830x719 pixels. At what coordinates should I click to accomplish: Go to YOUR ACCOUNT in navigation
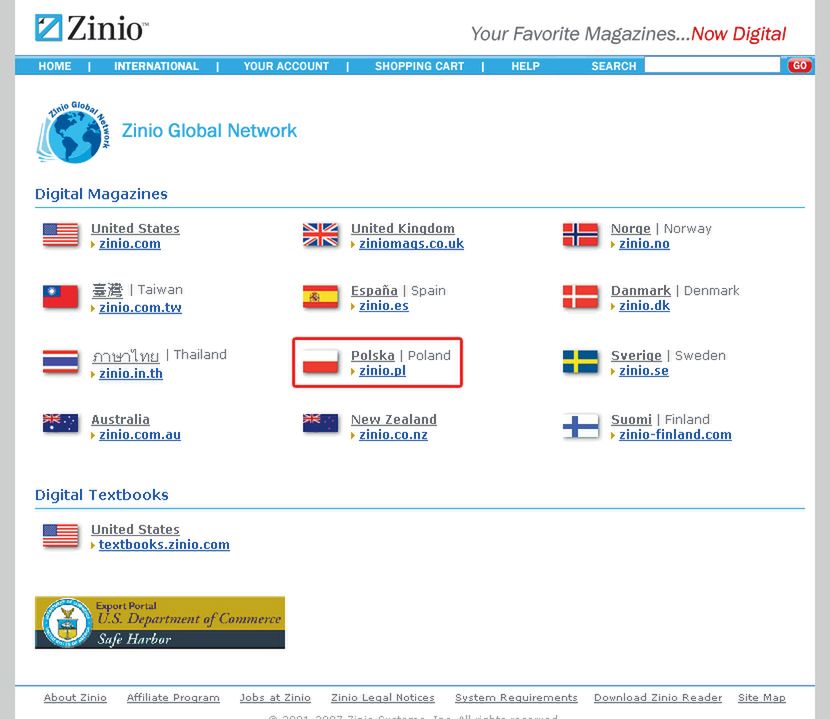286,66
